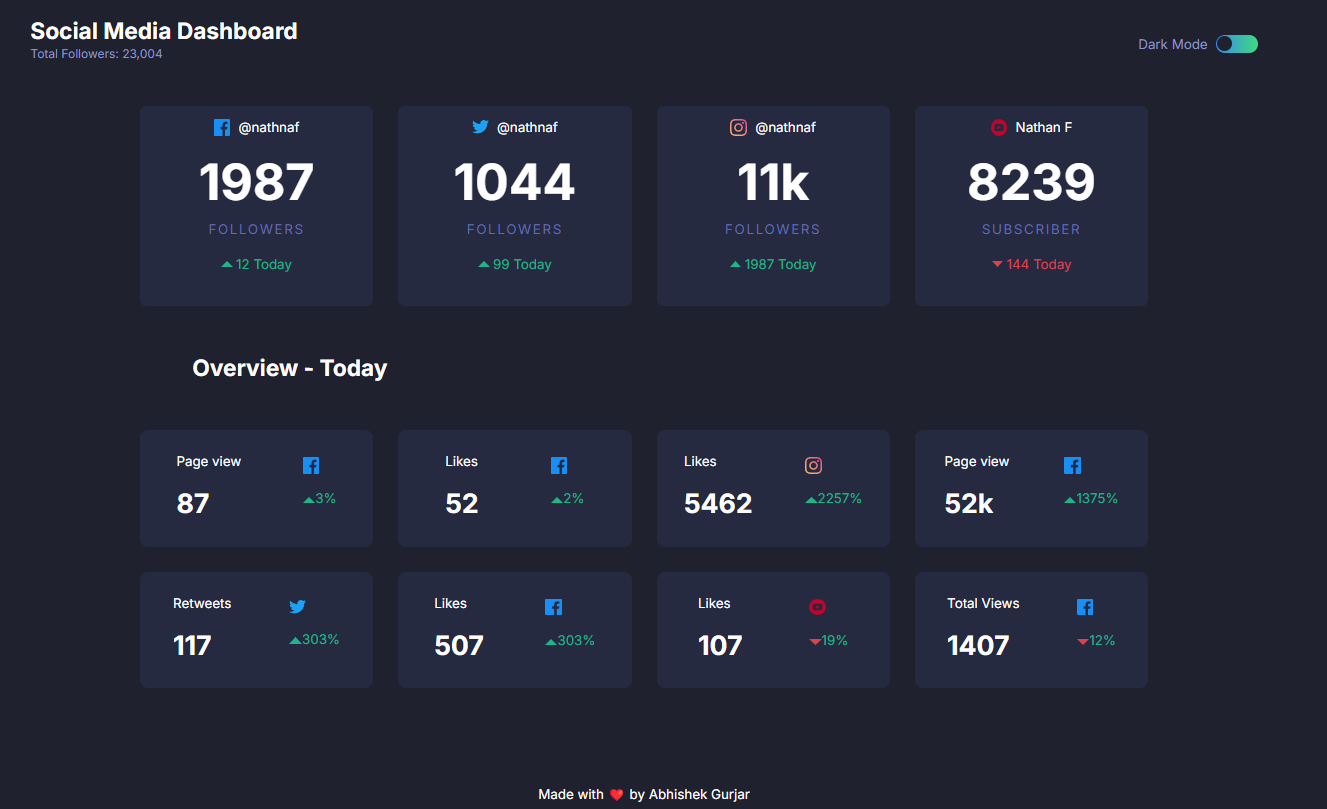Click the 87 page view value
Viewport: 1327px width, 809px height.
[x=193, y=504]
